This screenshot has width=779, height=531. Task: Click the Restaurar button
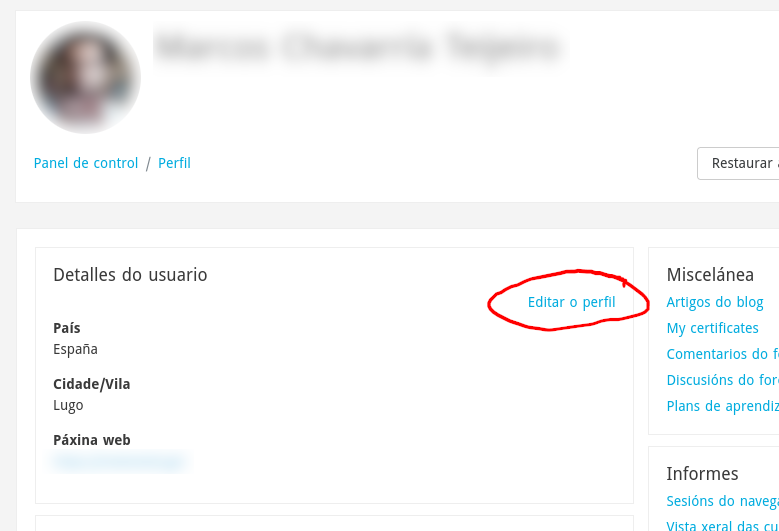pos(738,163)
